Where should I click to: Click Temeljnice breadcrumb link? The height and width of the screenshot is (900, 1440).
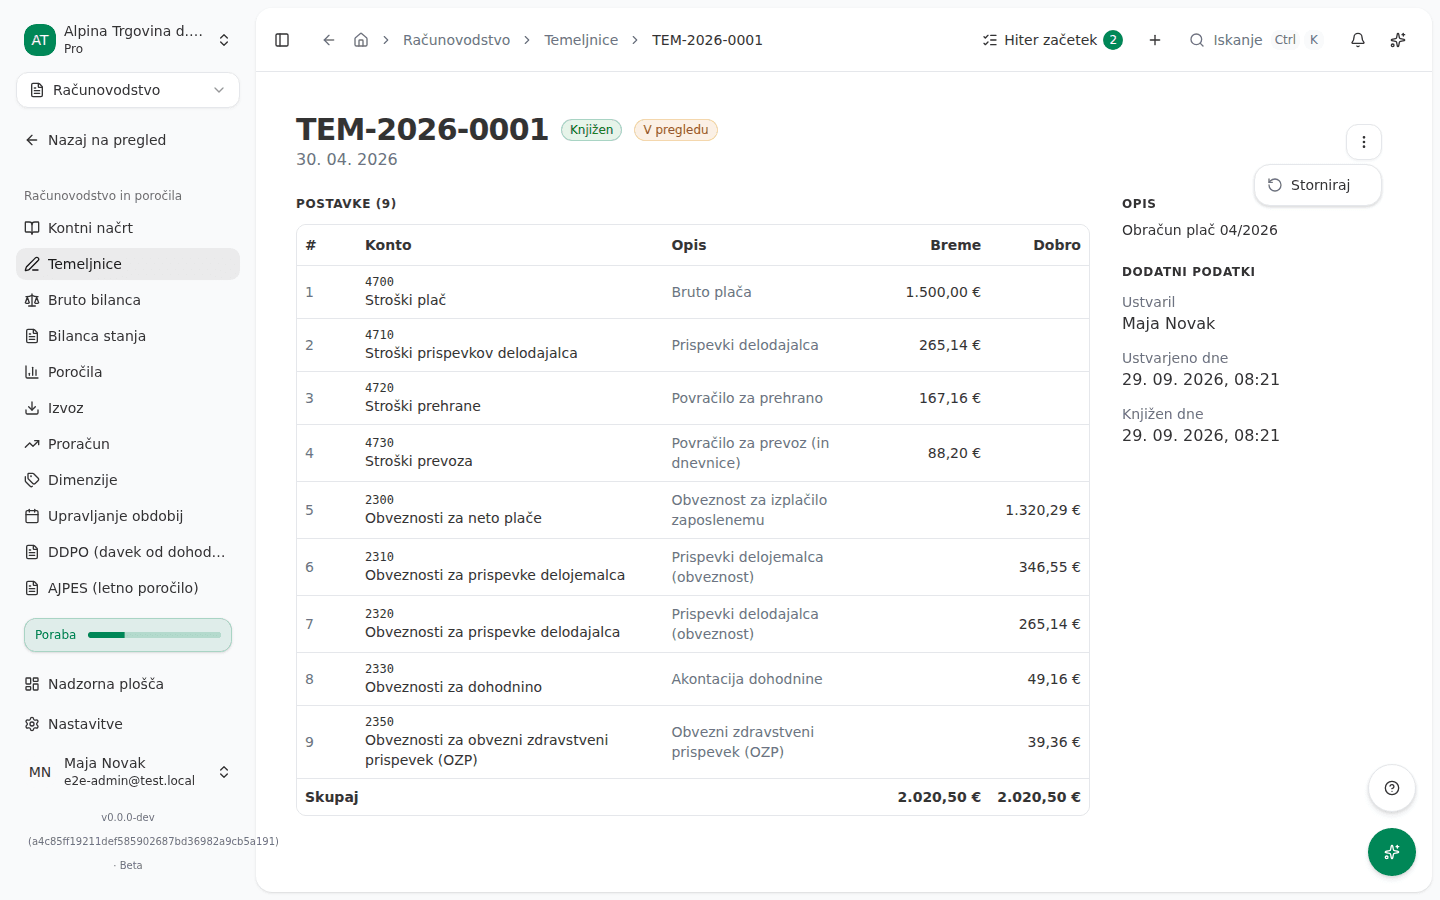coord(581,40)
